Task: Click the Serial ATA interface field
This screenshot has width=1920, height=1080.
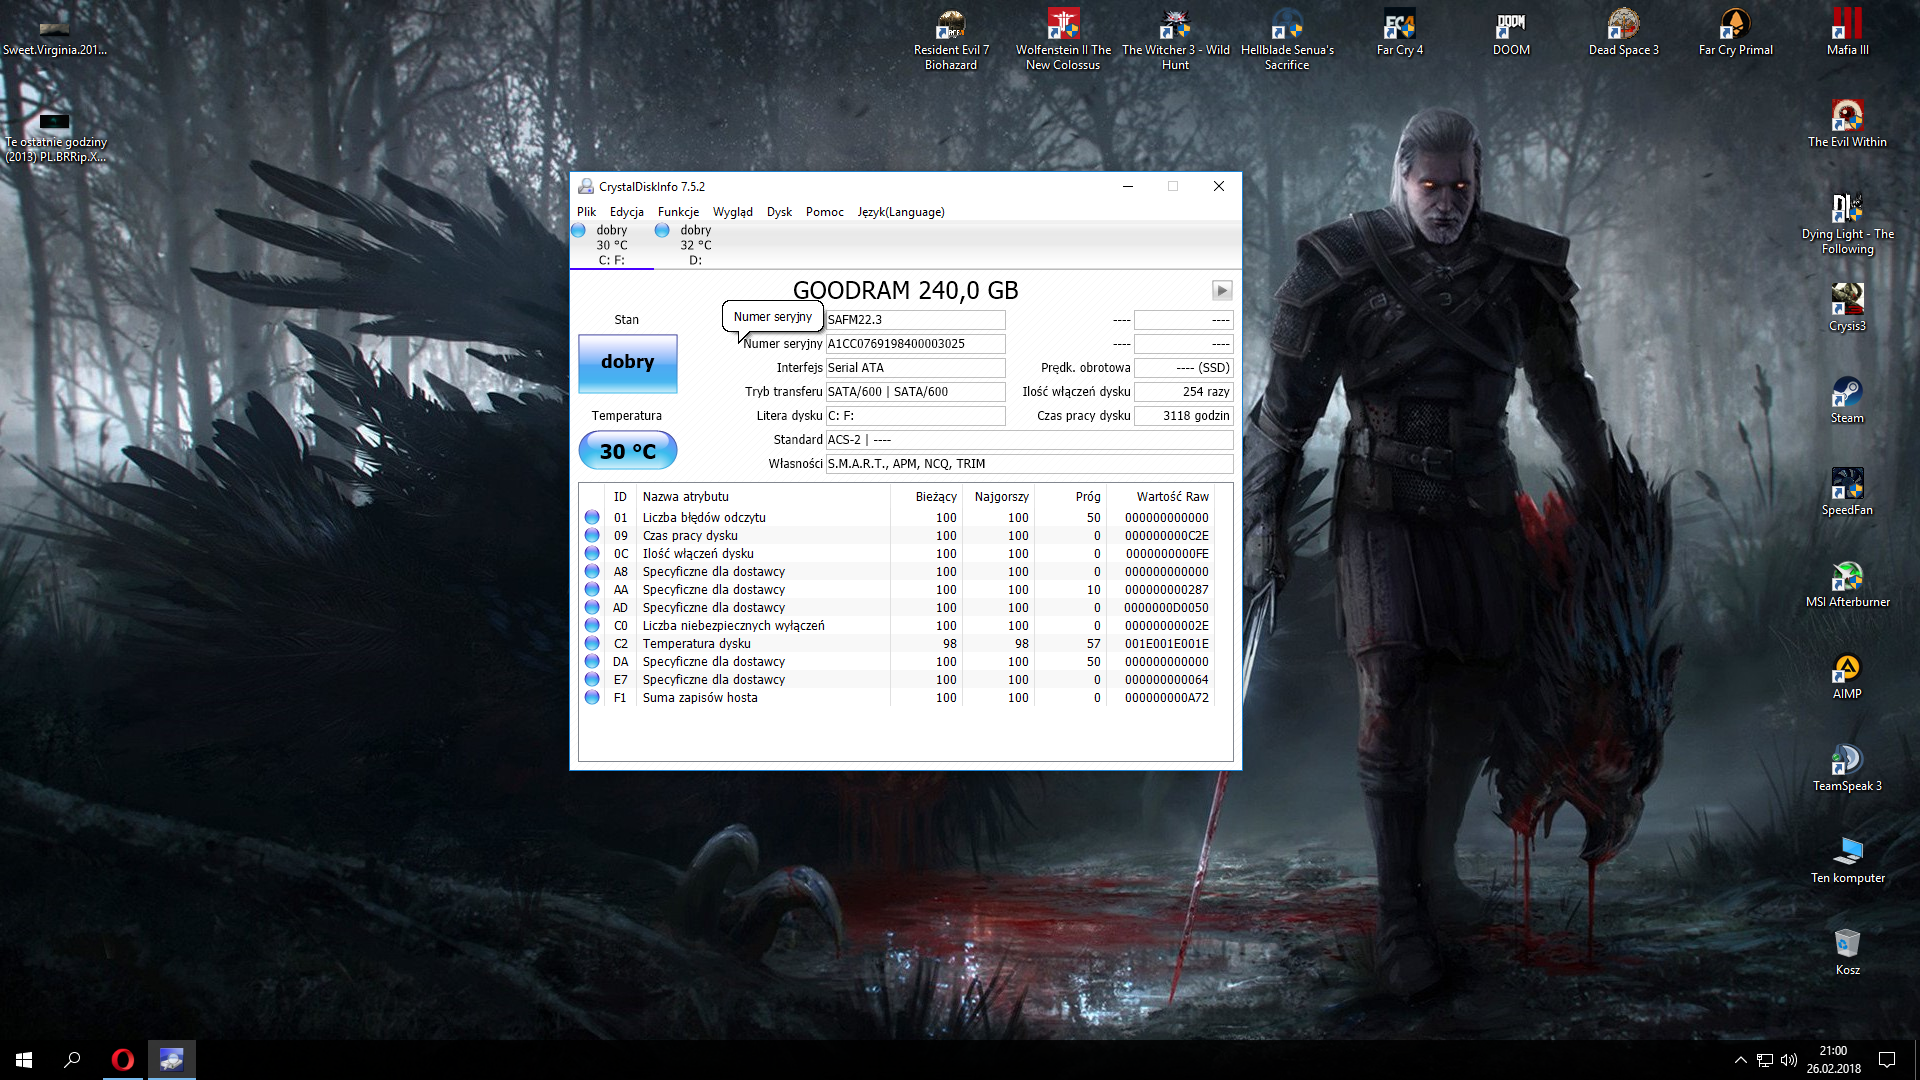Action: pos(915,368)
